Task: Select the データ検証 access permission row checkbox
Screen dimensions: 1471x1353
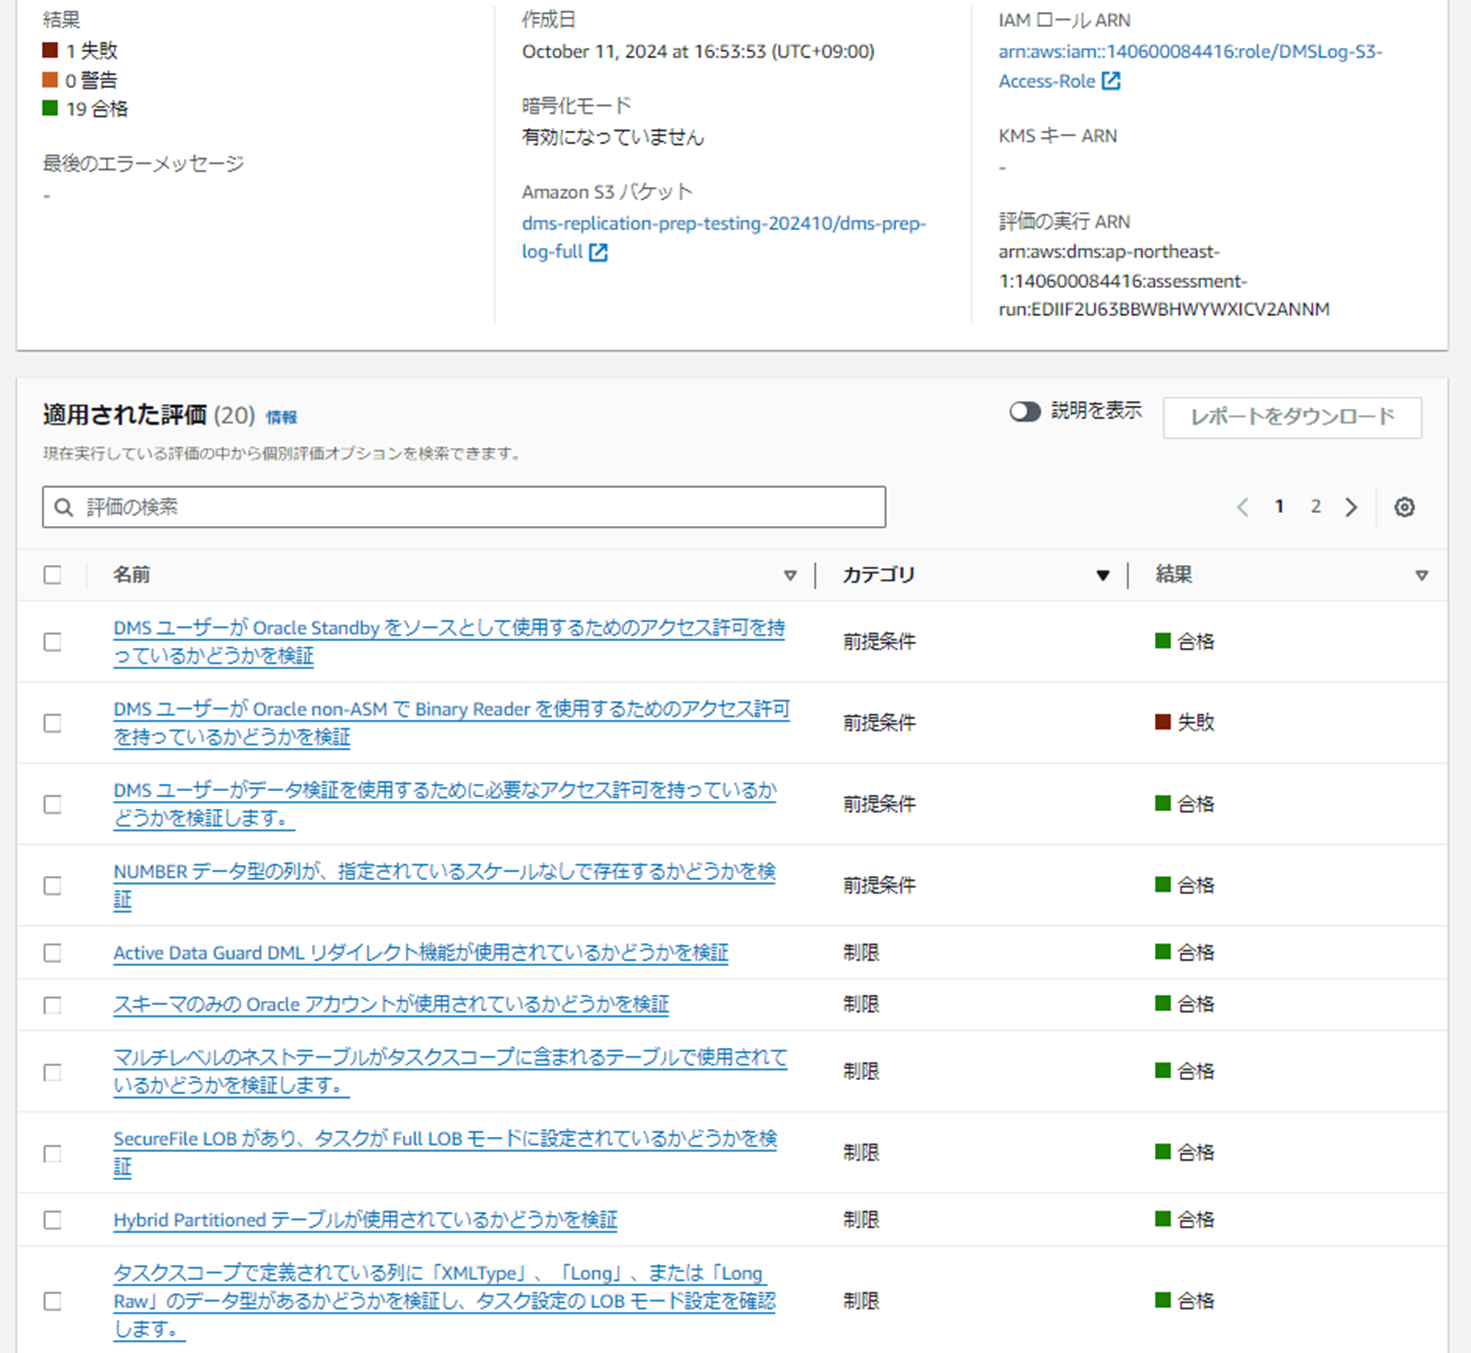Action: [x=53, y=804]
